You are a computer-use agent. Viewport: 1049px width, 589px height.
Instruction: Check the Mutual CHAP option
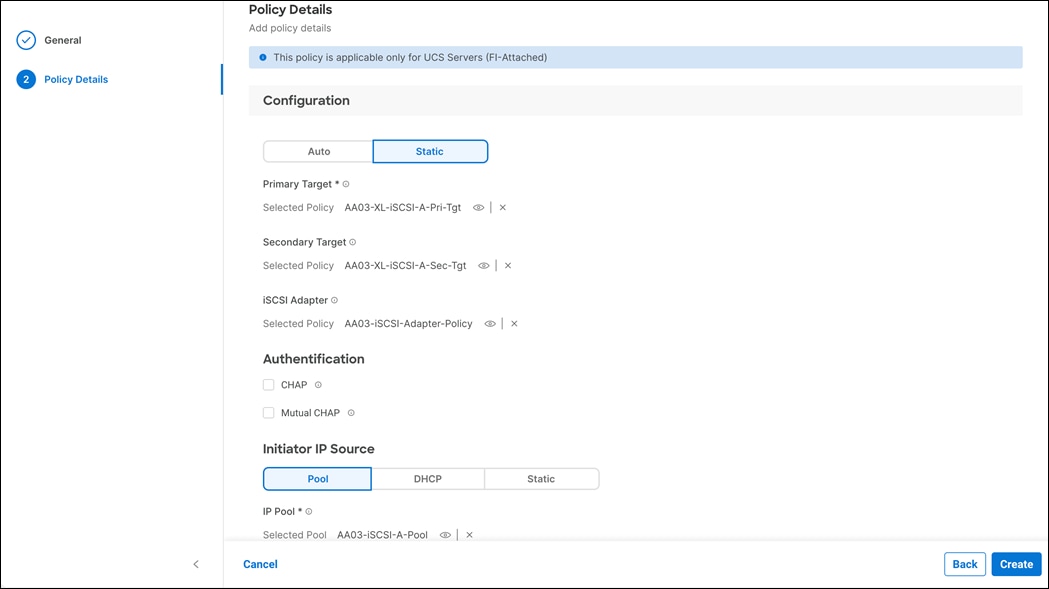click(268, 412)
